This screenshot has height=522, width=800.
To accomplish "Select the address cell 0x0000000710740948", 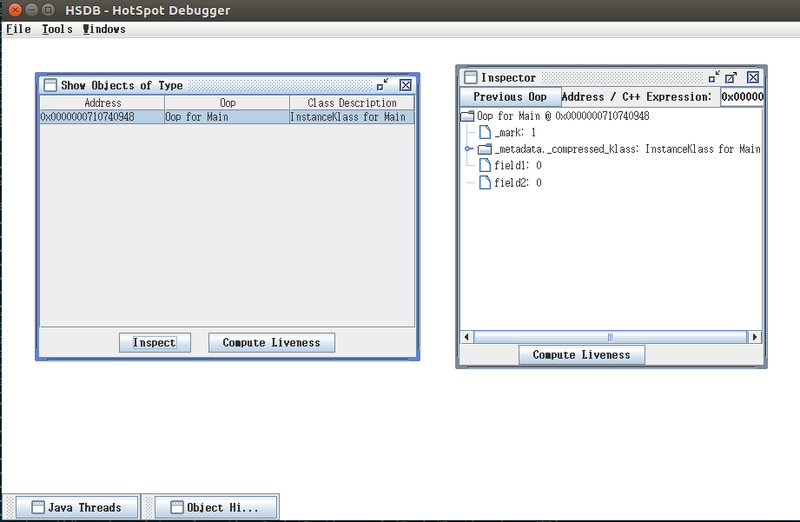I will (x=102, y=117).
